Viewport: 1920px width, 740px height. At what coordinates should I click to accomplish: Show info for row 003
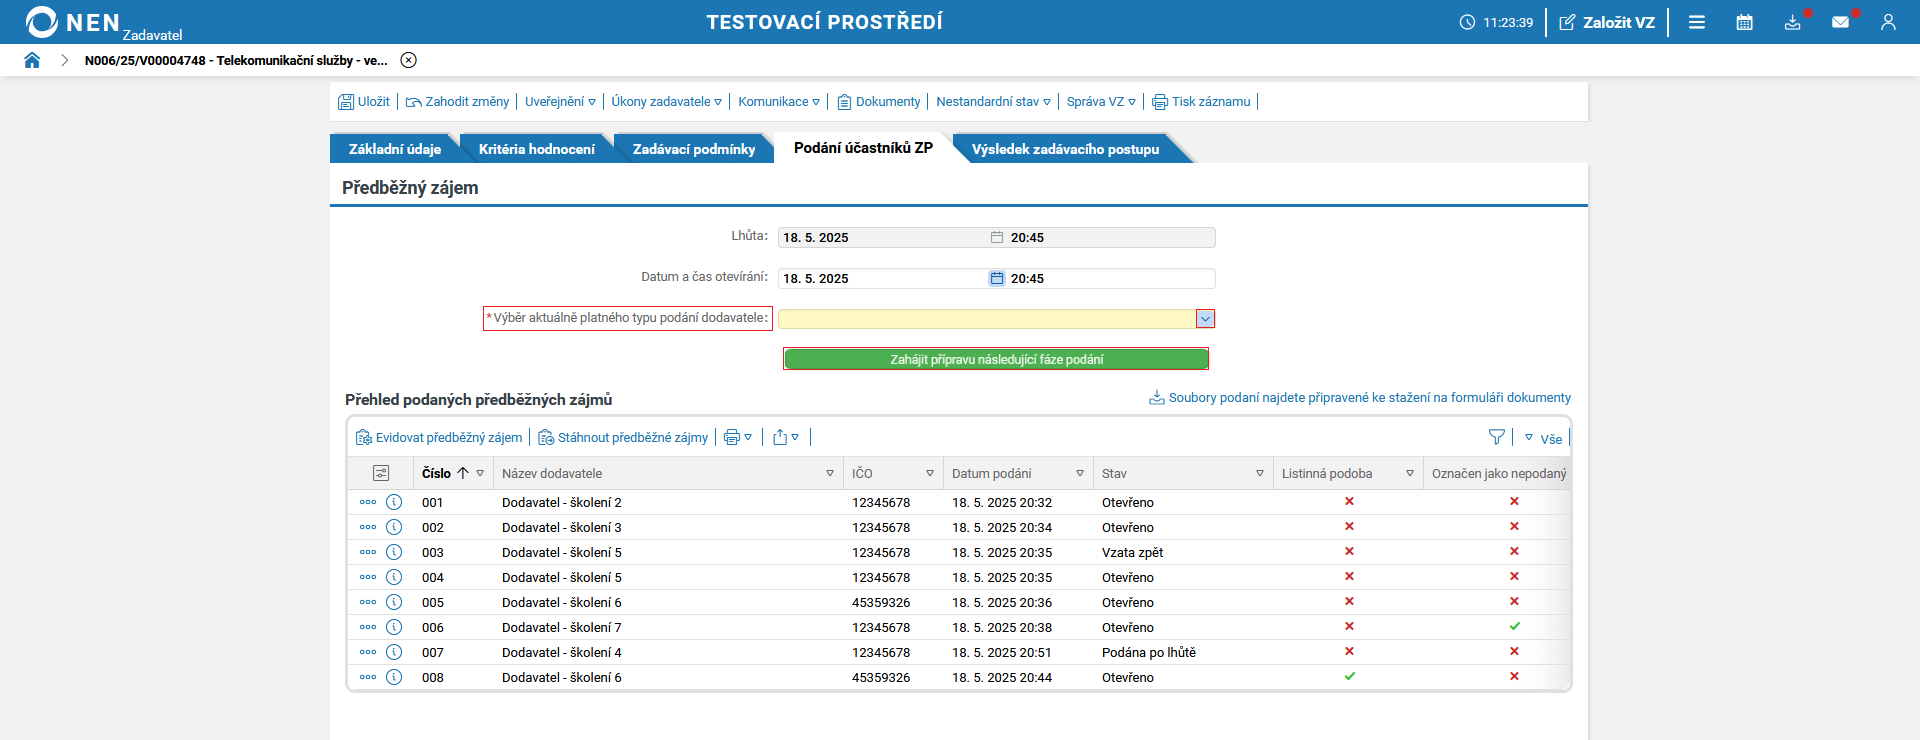point(394,552)
